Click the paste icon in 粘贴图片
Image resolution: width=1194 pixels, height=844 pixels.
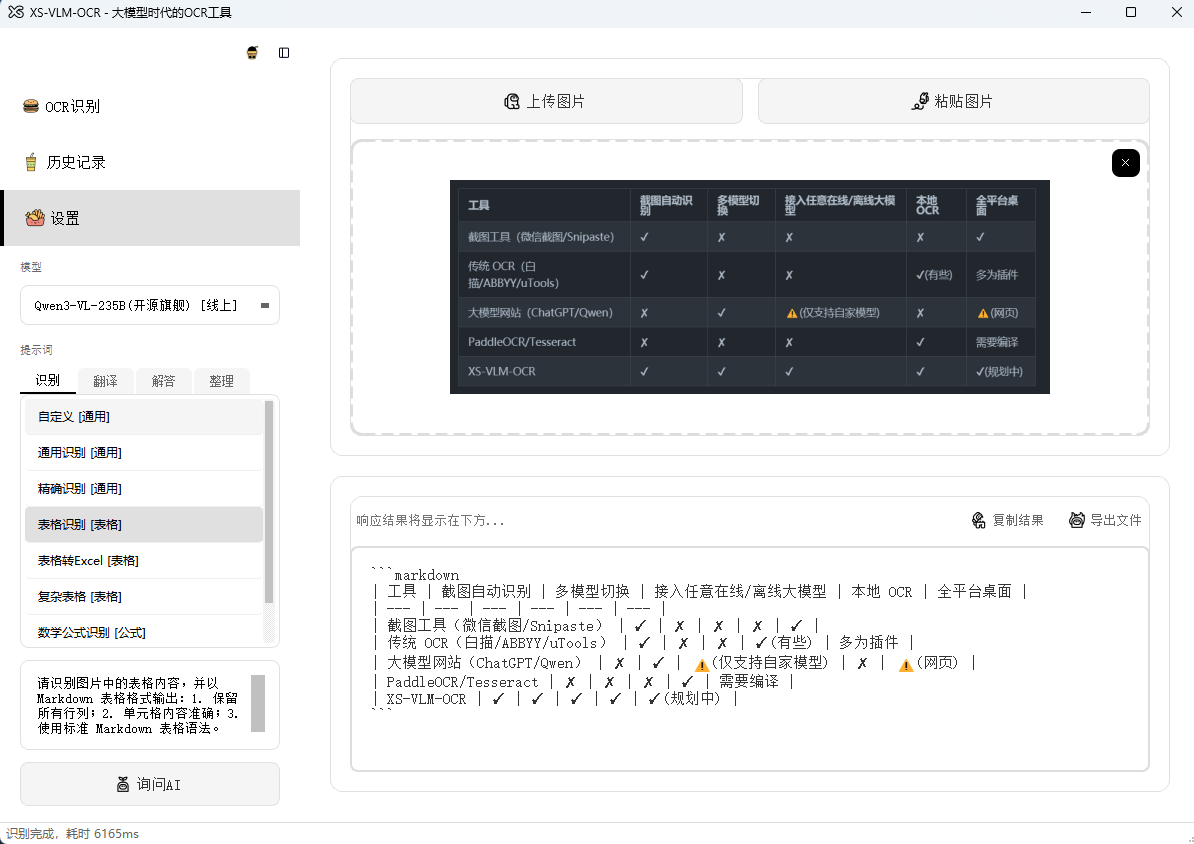coord(920,101)
